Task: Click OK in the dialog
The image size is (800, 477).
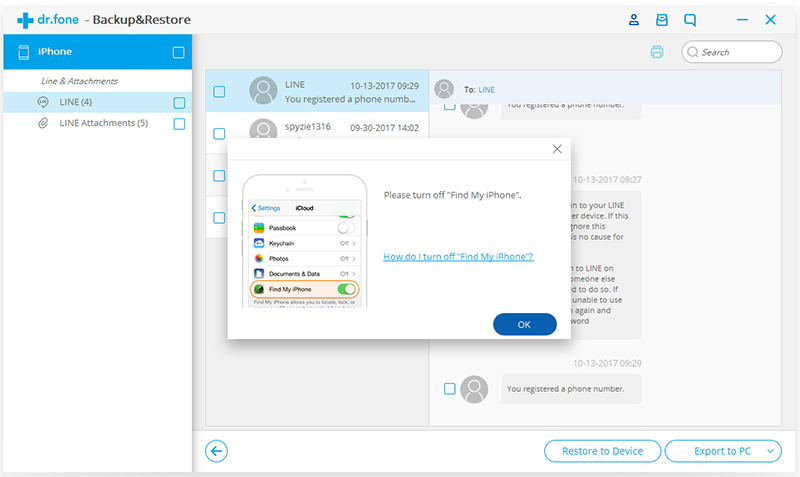Action: pos(524,324)
